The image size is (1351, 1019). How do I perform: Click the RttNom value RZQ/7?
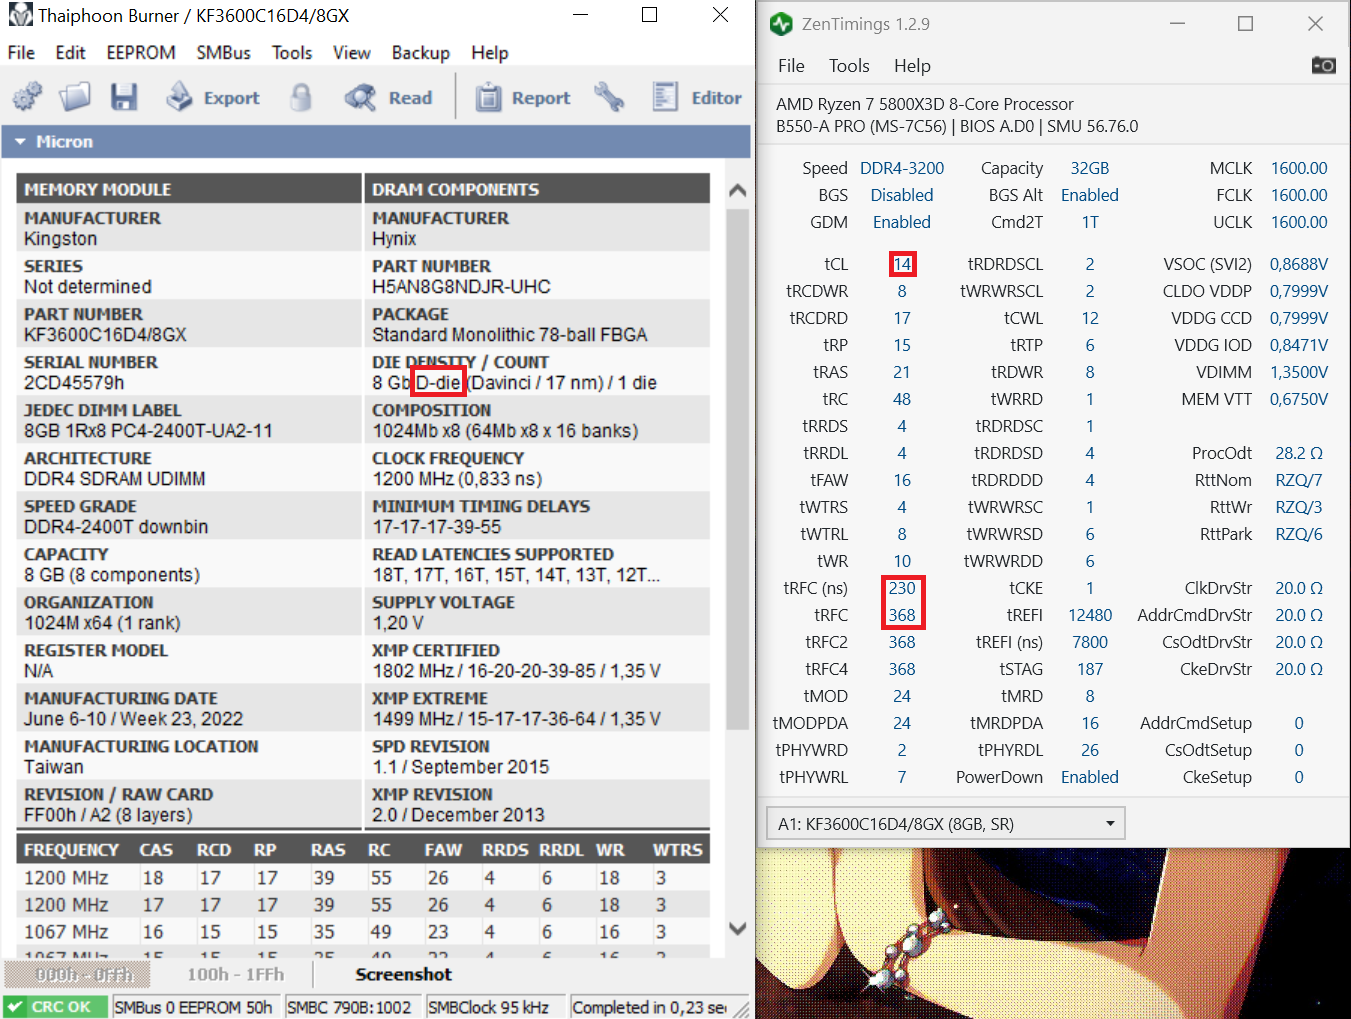pyautogui.click(x=1299, y=480)
